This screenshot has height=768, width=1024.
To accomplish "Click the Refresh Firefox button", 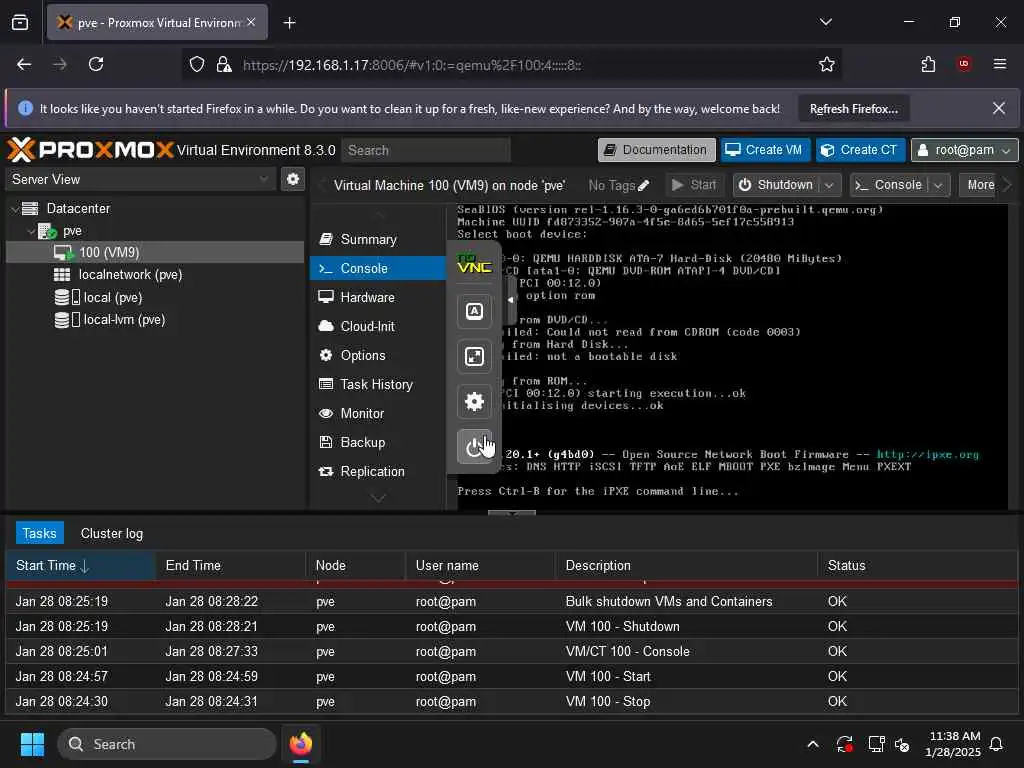I will pos(854,108).
